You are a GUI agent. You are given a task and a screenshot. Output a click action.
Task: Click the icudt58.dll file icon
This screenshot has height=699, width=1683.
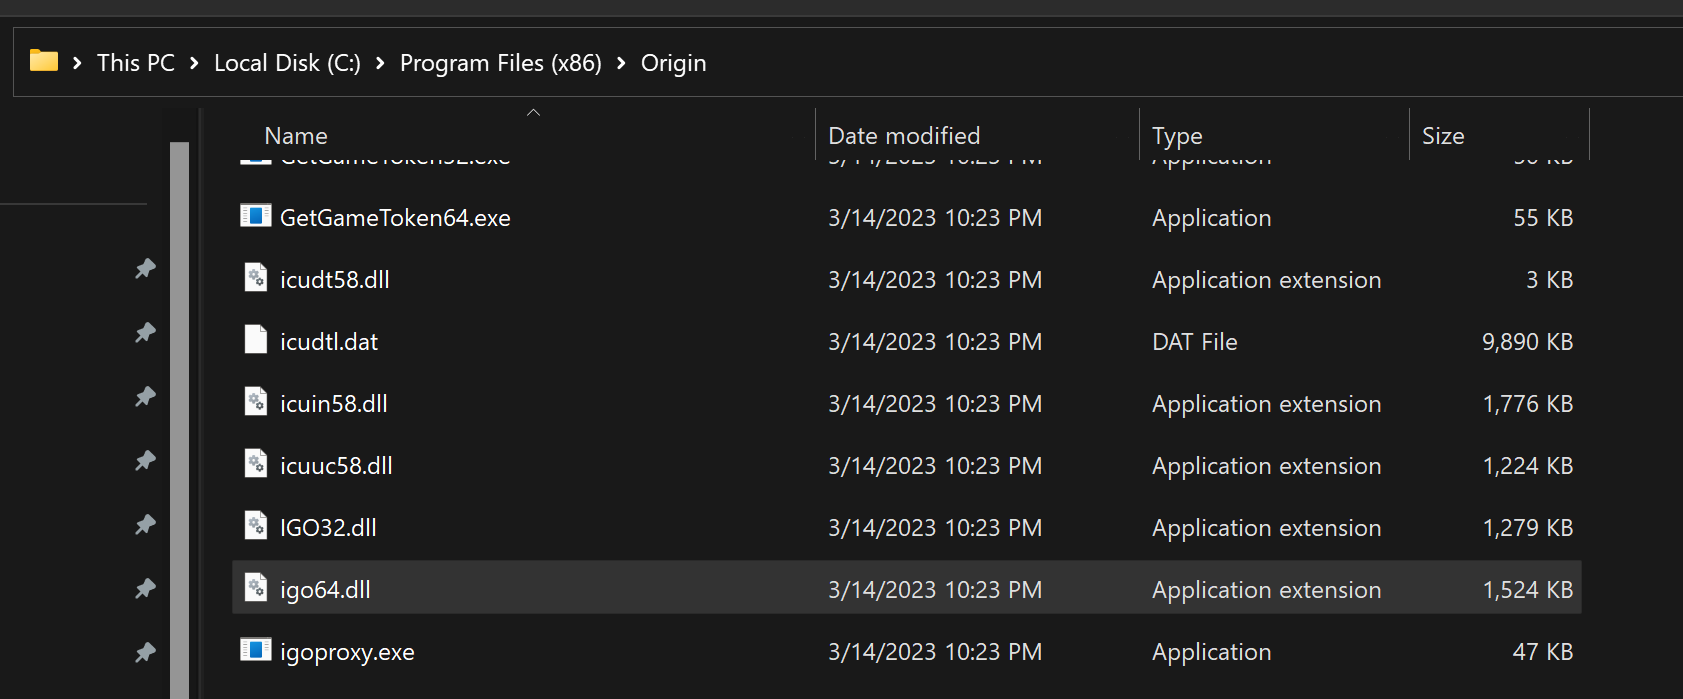tap(256, 278)
